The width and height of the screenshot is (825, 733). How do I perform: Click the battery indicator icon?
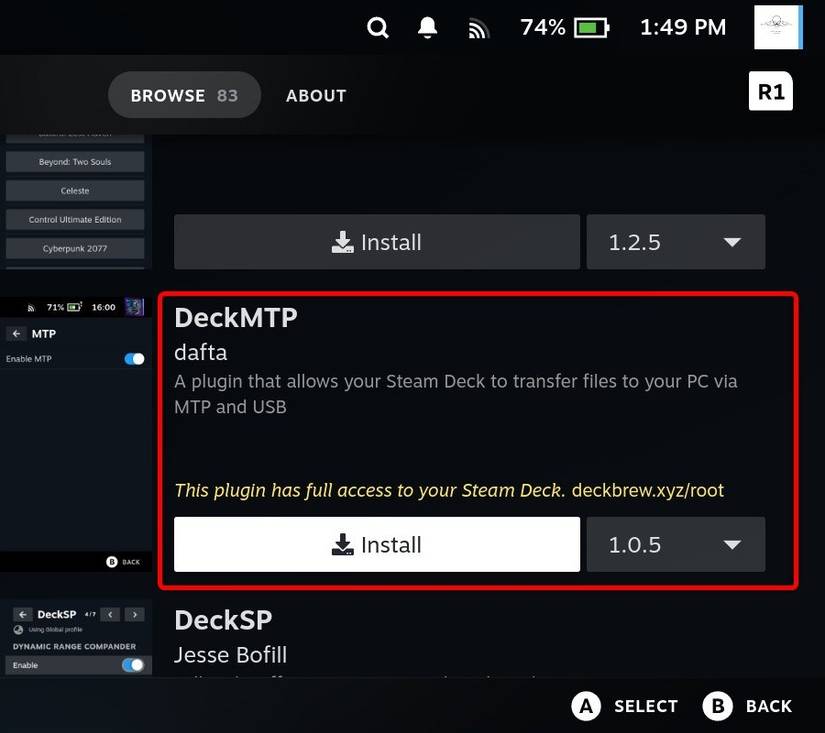coord(592,27)
